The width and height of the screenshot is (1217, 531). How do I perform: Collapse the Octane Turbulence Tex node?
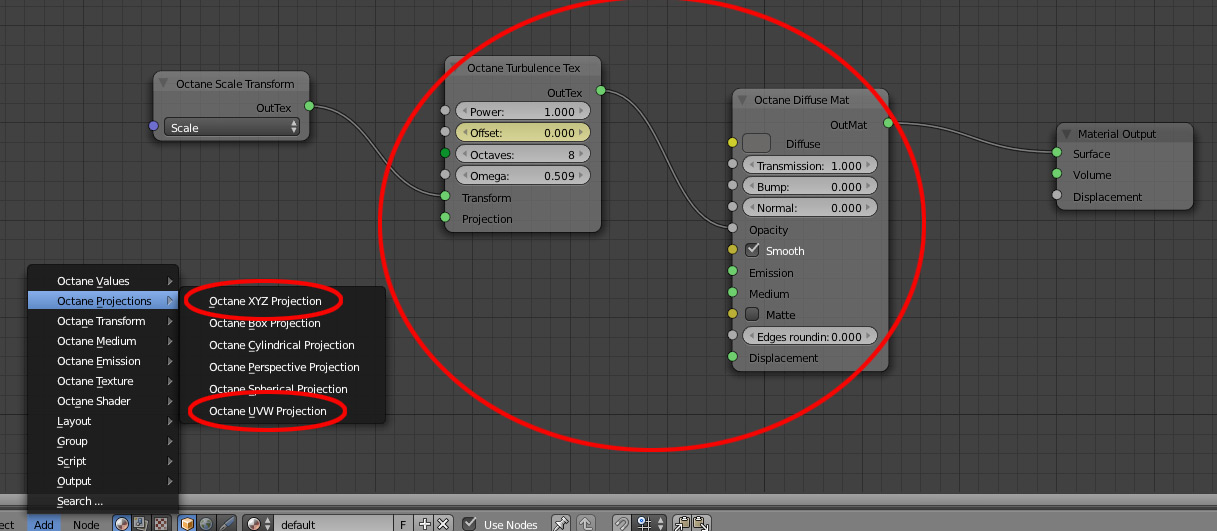tap(456, 68)
